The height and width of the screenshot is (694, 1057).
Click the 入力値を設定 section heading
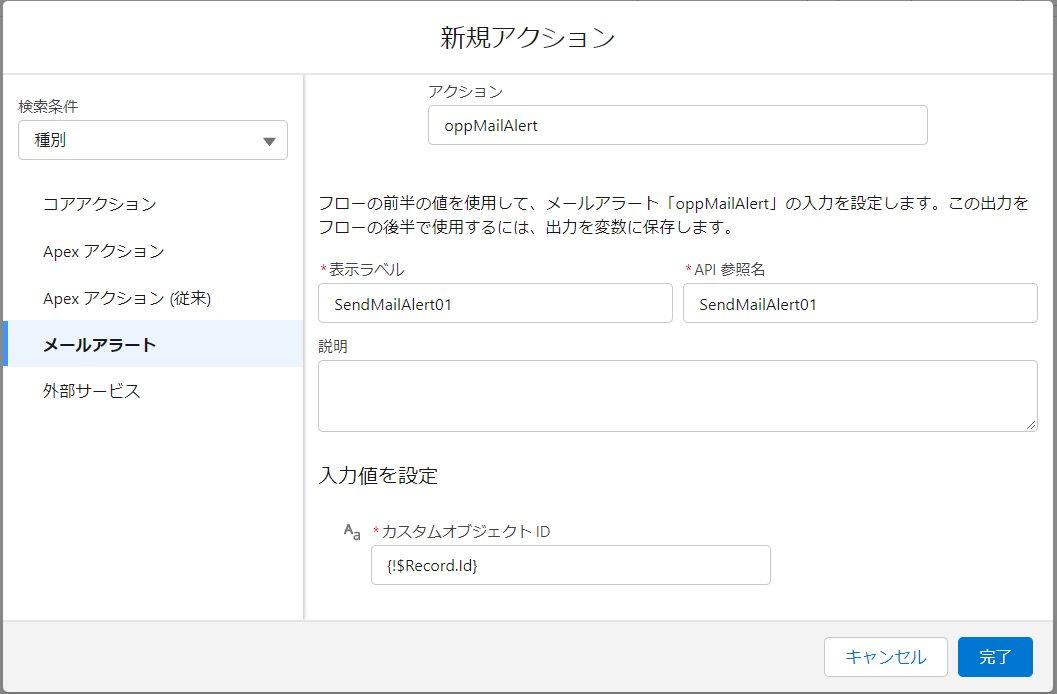tap(378, 476)
